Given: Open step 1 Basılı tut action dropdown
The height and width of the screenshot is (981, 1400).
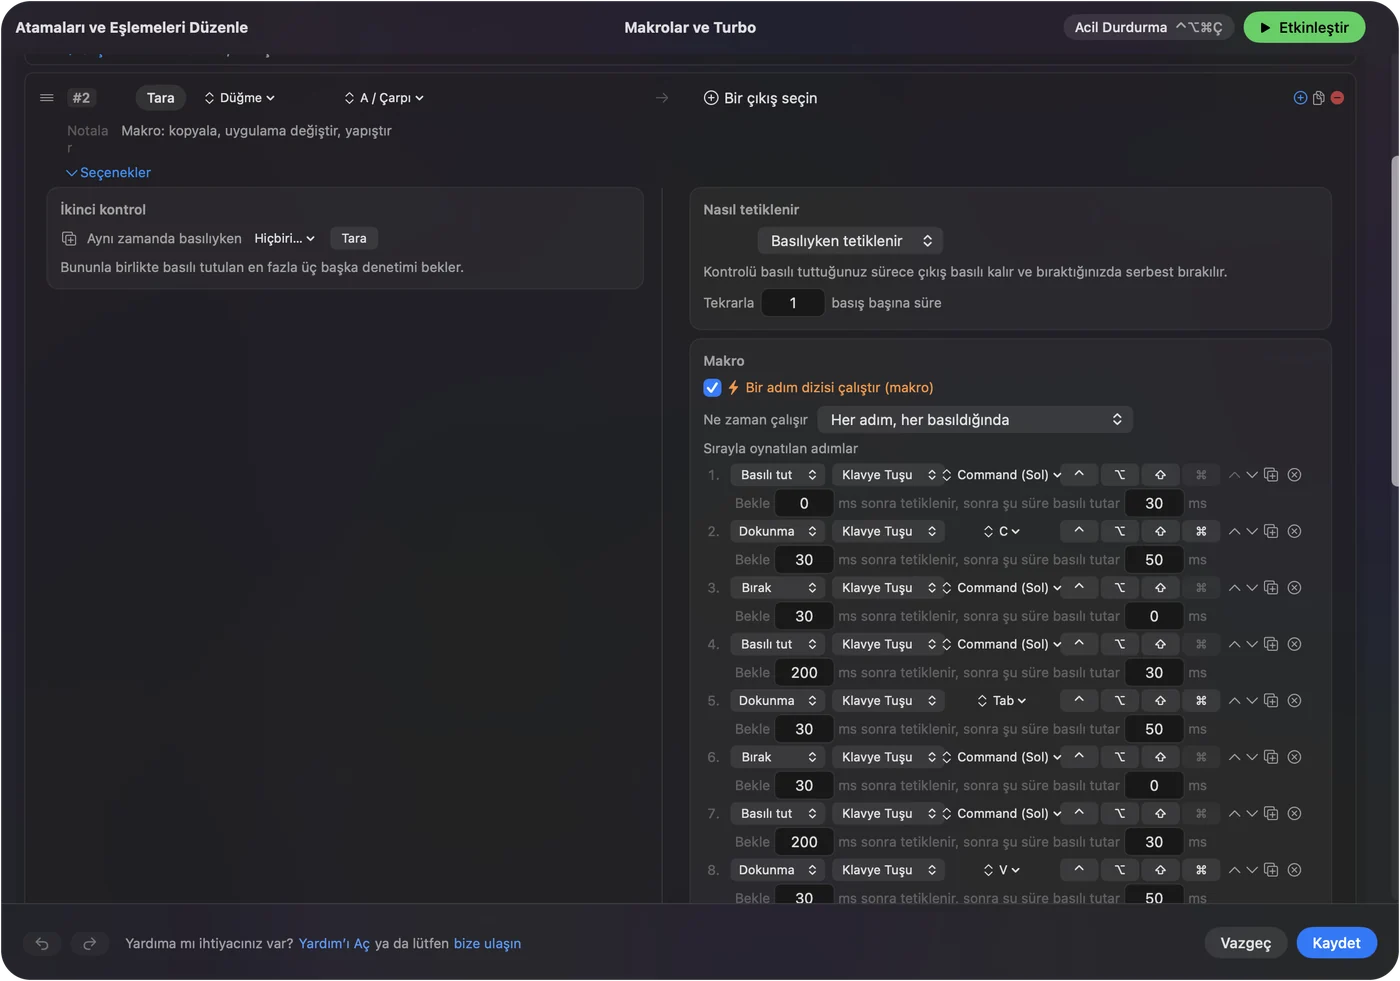Looking at the screenshot, I should [x=777, y=475].
